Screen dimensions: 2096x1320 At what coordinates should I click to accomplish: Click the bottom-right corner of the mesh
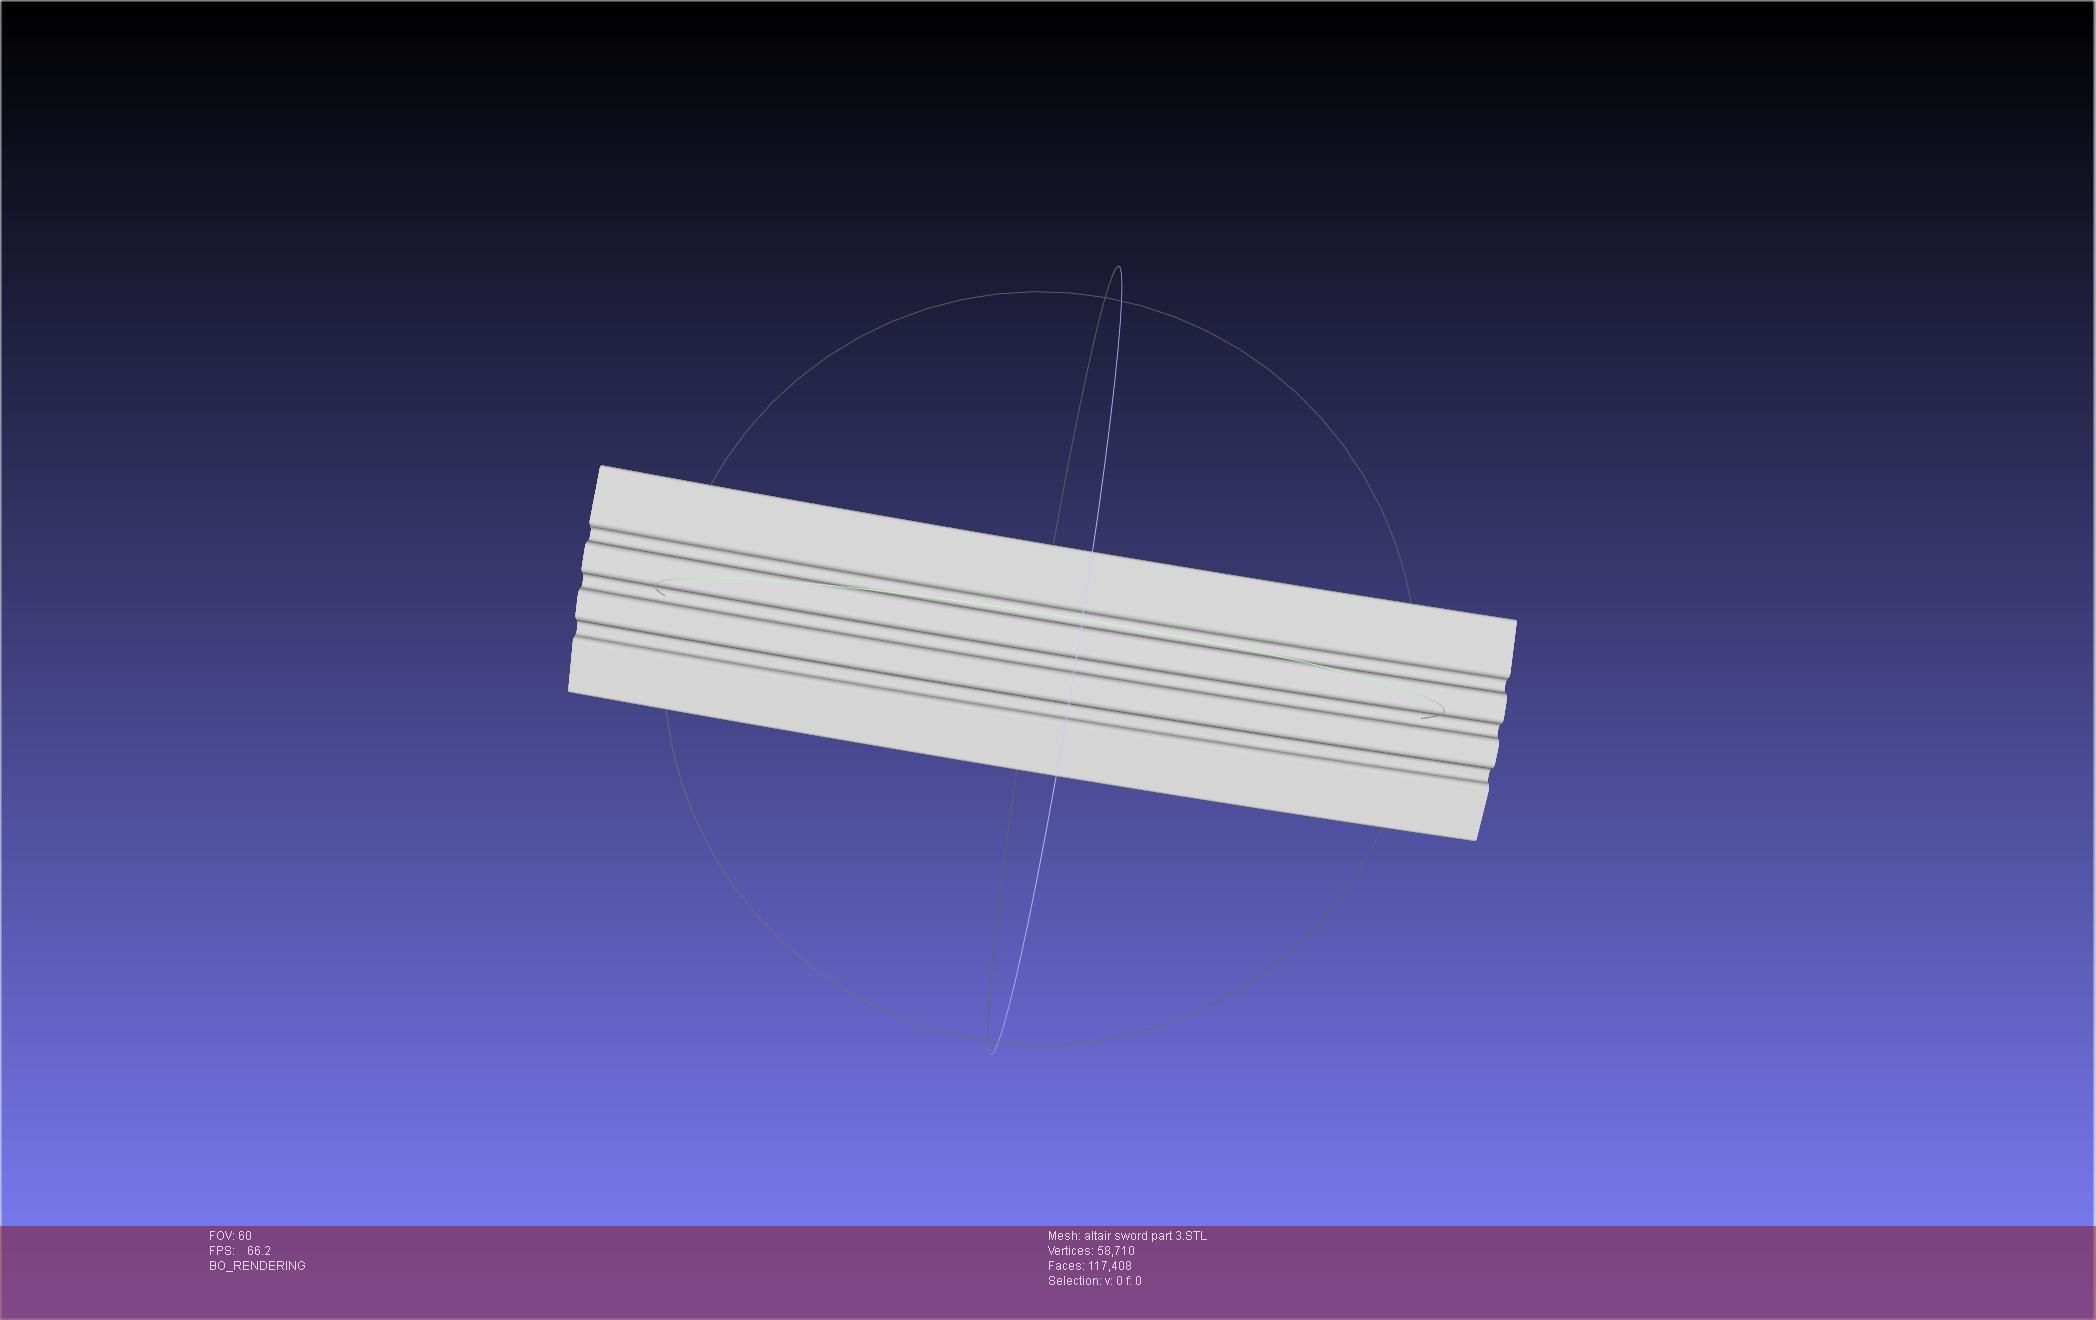pyautogui.click(x=1475, y=838)
